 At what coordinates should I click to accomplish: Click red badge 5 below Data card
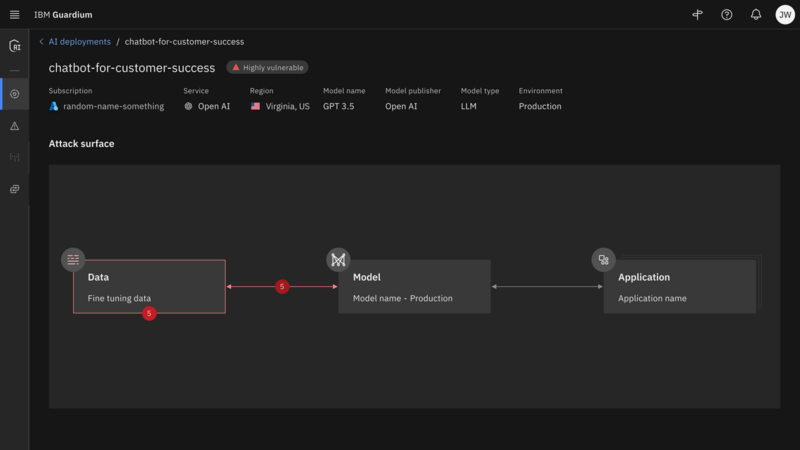point(149,313)
